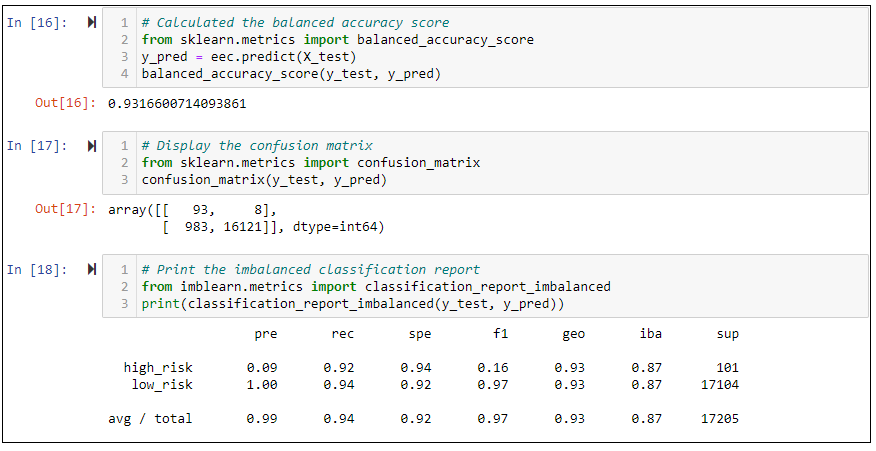Viewport: 876px width, 451px height.
Task: Click the 'rec' column header
Action: click(342, 334)
